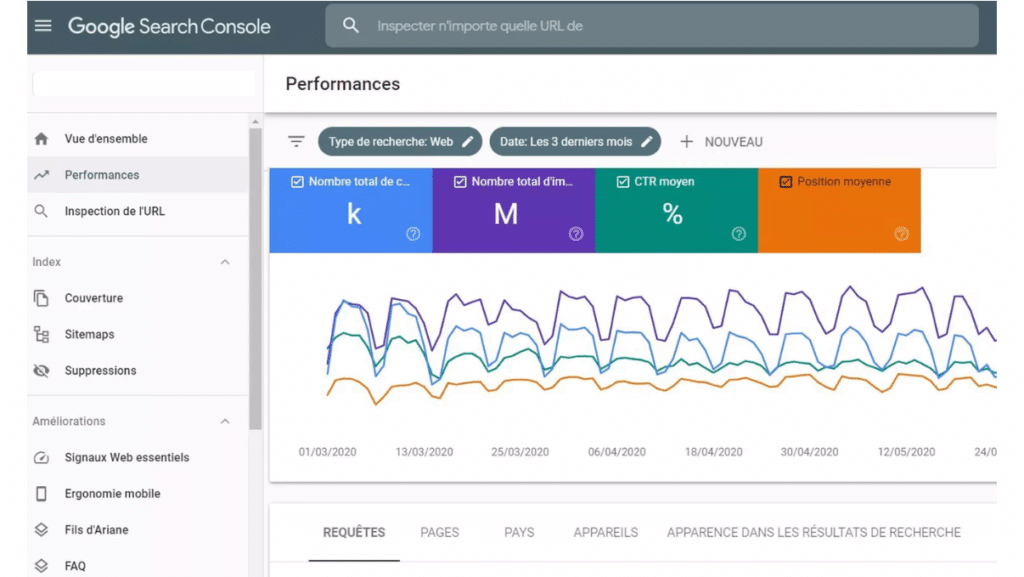Screen dimensions: 1024x577
Task: Open help icon on CTR moyen card
Action: pos(739,234)
